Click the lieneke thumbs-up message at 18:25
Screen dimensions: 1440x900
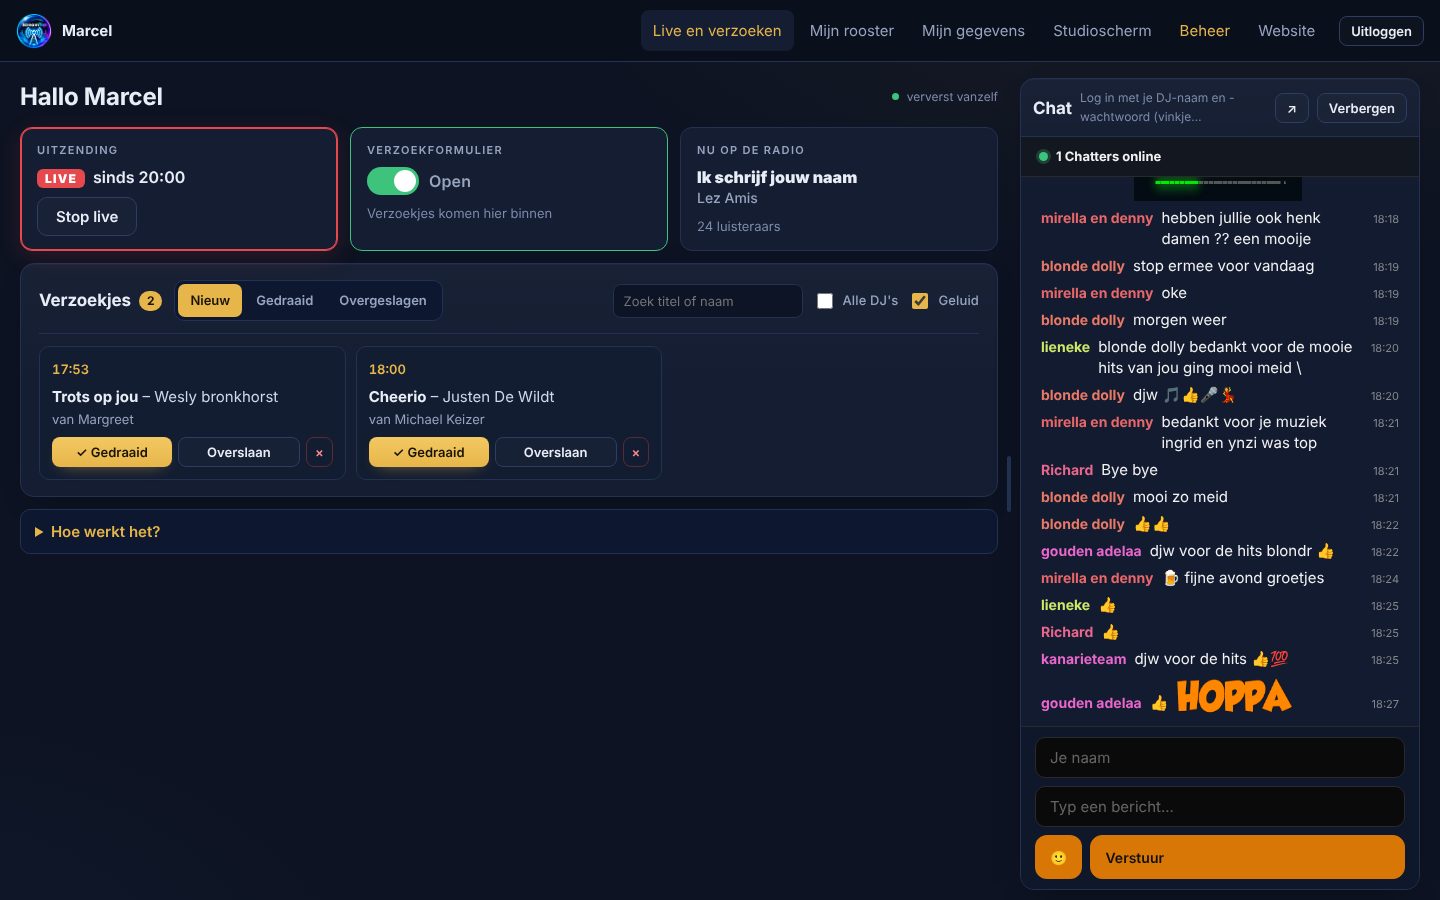pos(1219,605)
